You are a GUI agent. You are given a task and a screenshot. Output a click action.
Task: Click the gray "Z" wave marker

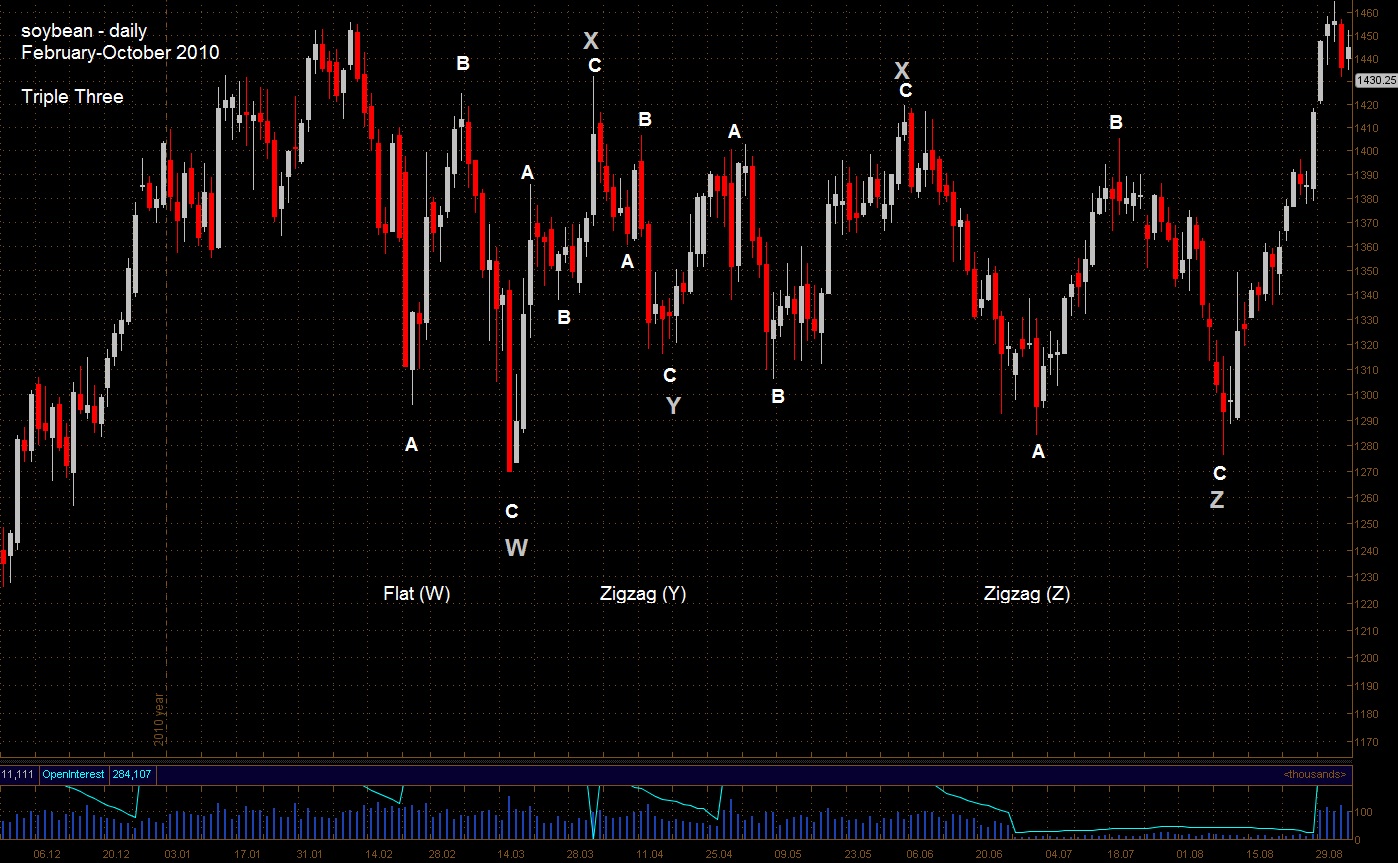coord(1217,498)
